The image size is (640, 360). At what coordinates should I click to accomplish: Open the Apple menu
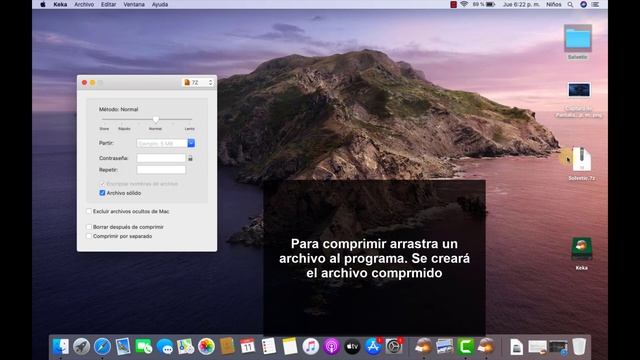click(x=43, y=4)
